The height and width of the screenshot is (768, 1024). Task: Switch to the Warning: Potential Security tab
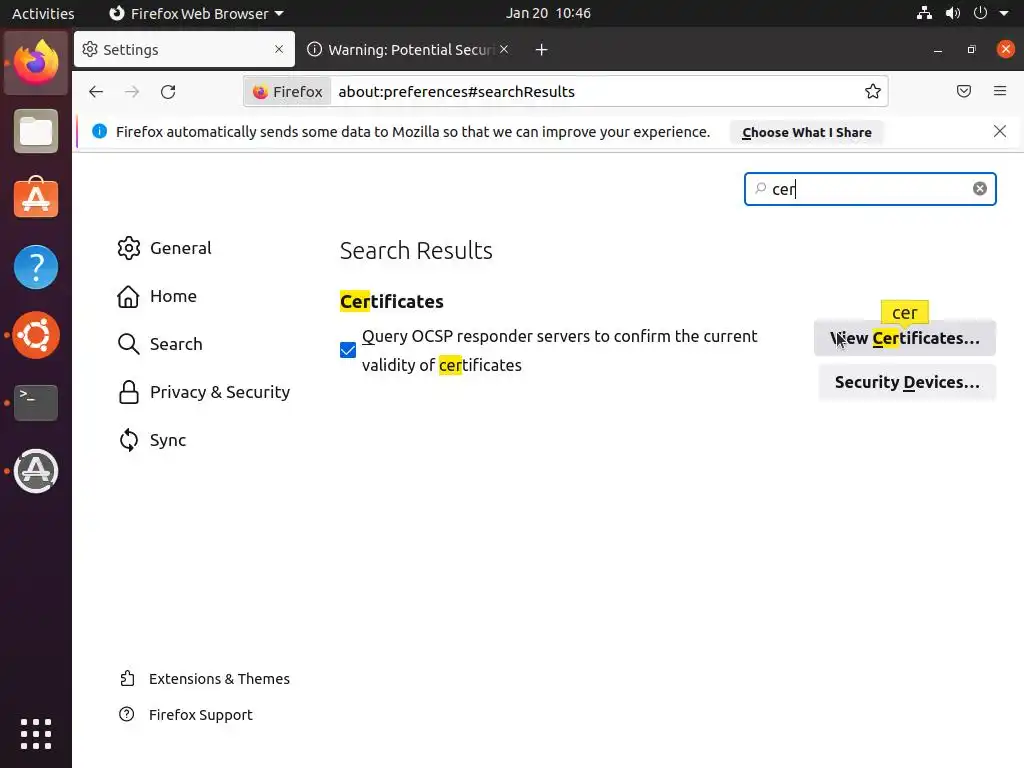(x=405, y=50)
